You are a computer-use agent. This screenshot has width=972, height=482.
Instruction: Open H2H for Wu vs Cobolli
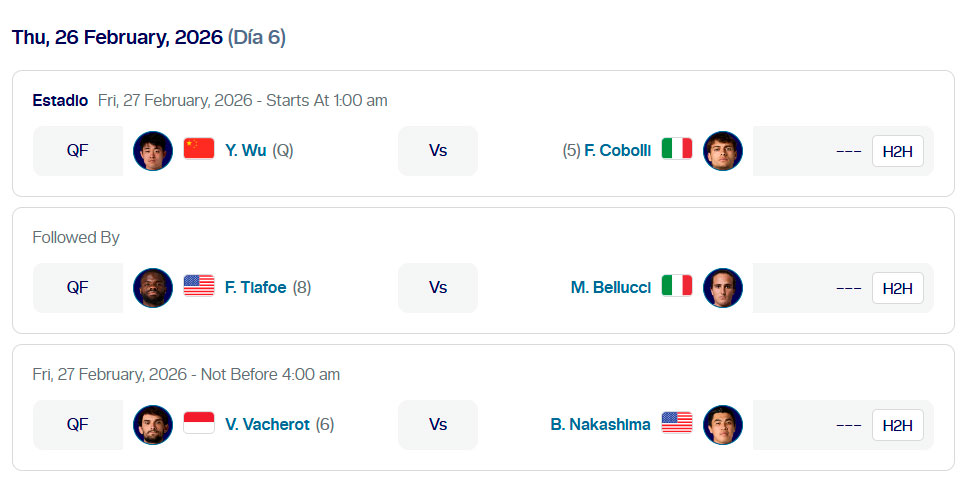tap(897, 151)
